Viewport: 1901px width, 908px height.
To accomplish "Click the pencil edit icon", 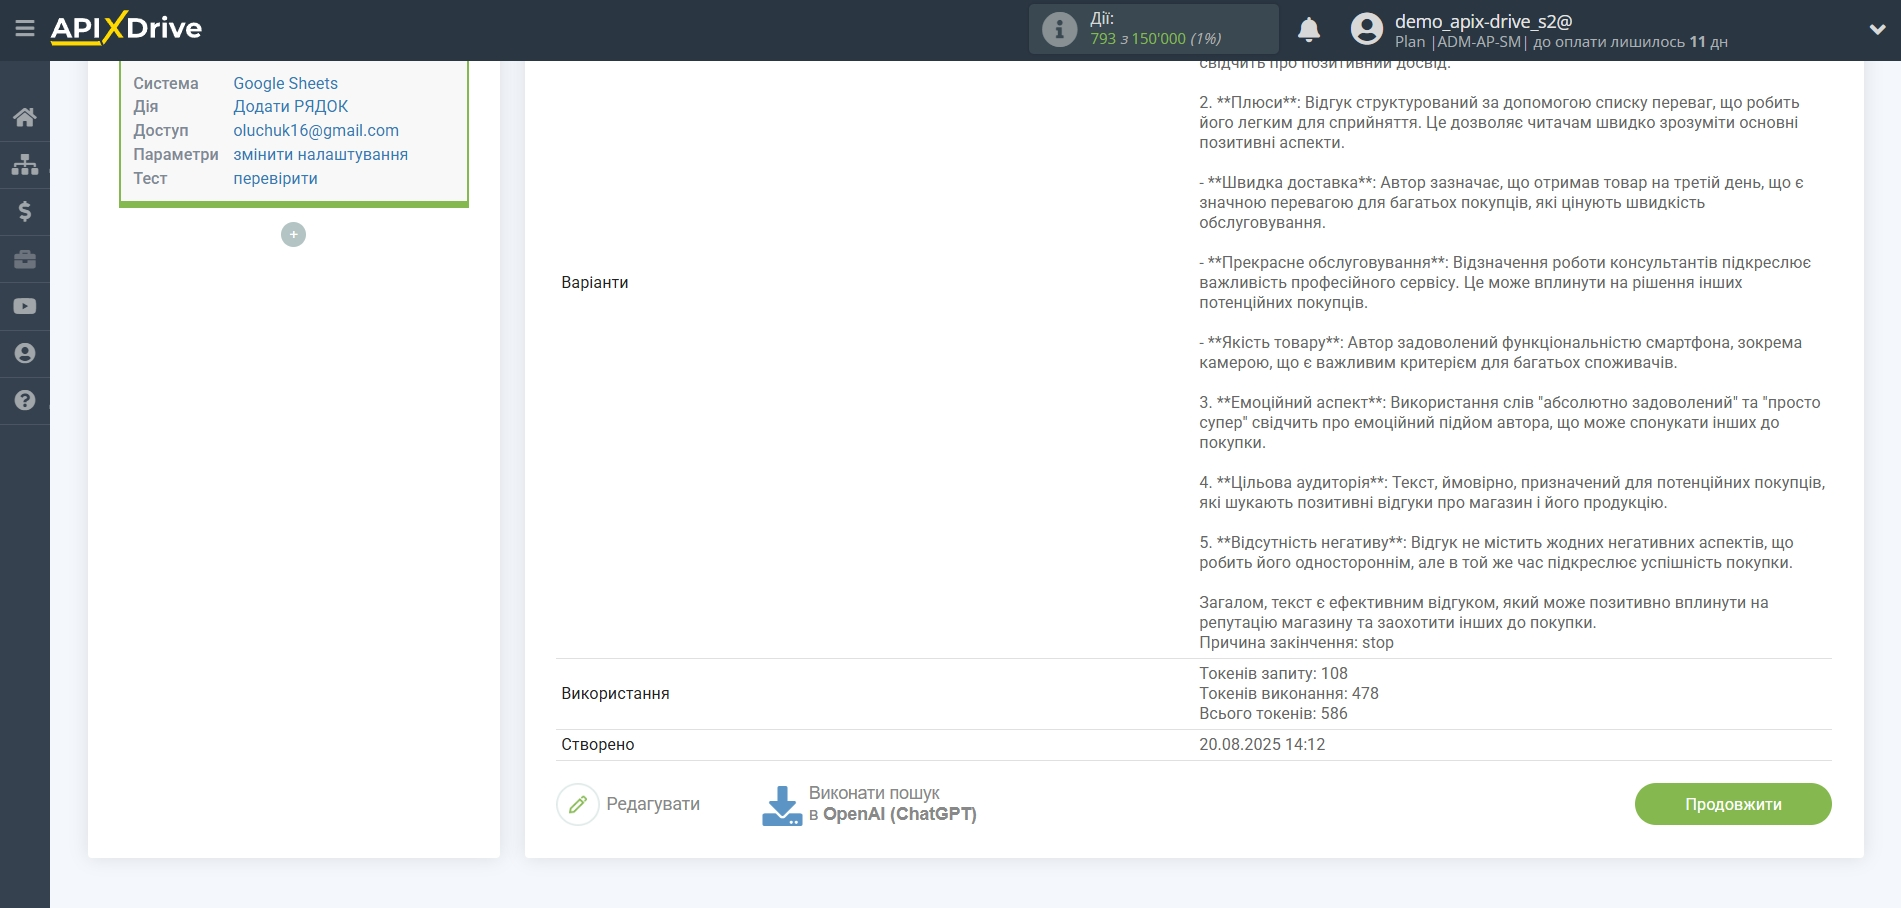I will (x=577, y=804).
